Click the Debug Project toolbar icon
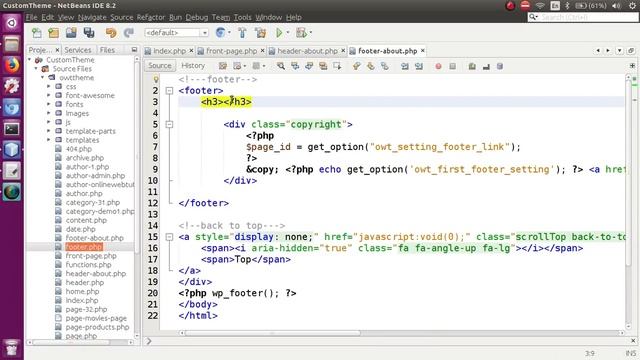Image resolution: width=640 pixels, height=360 pixels. click(301, 33)
